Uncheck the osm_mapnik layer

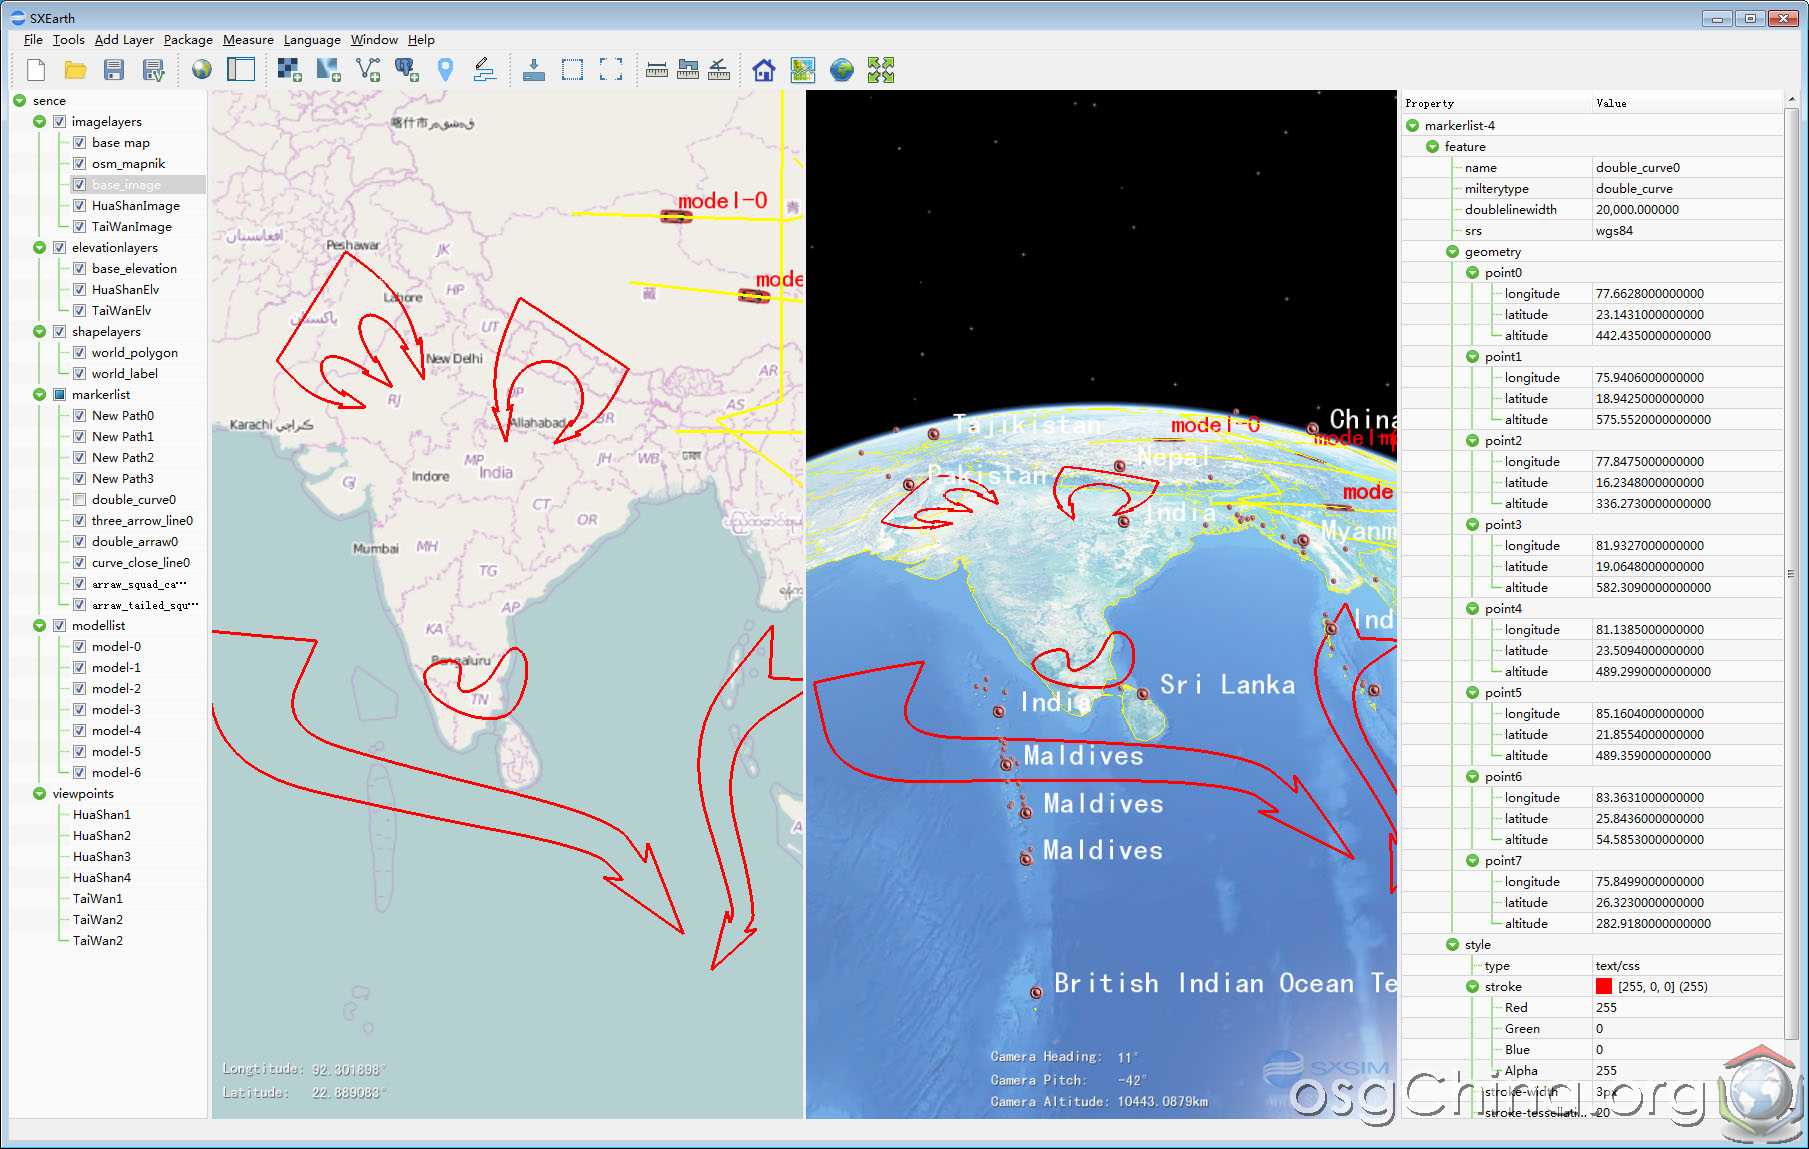pos(79,163)
